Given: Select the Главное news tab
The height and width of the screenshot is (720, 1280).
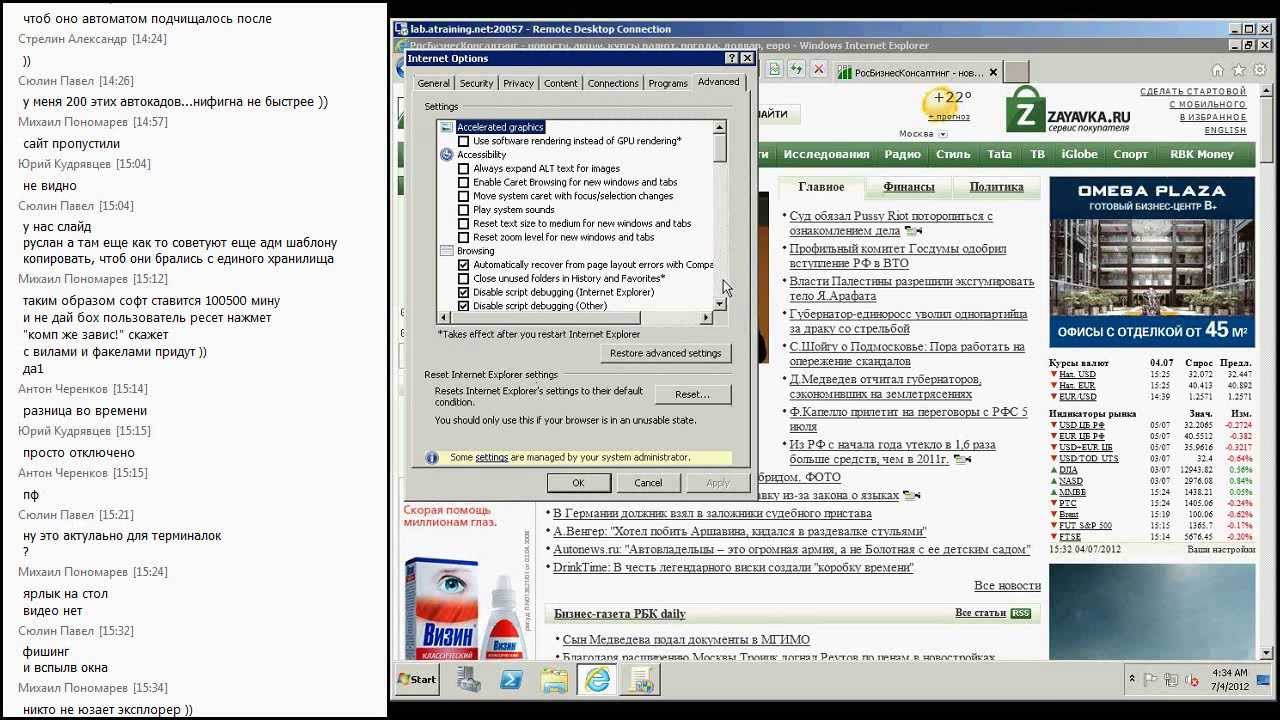Looking at the screenshot, I should point(821,187).
